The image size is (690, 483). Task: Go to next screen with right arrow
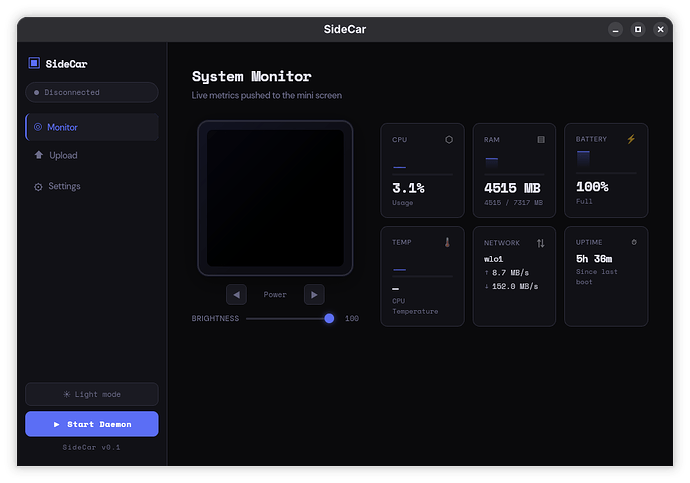pyautogui.click(x=313, y=294)
